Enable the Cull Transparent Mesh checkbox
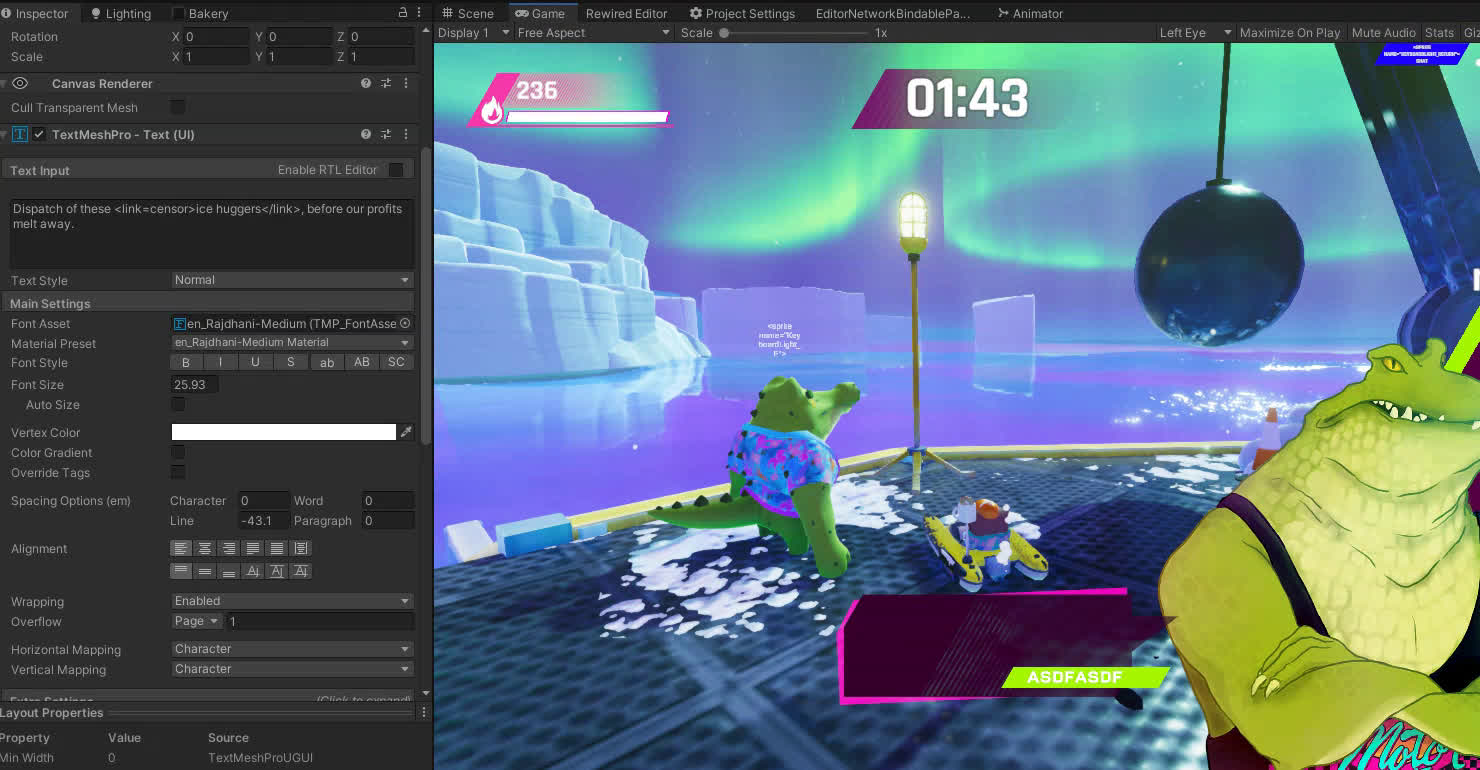The image size is (1480, 770). pyautogui.click(x=178, y=107)
